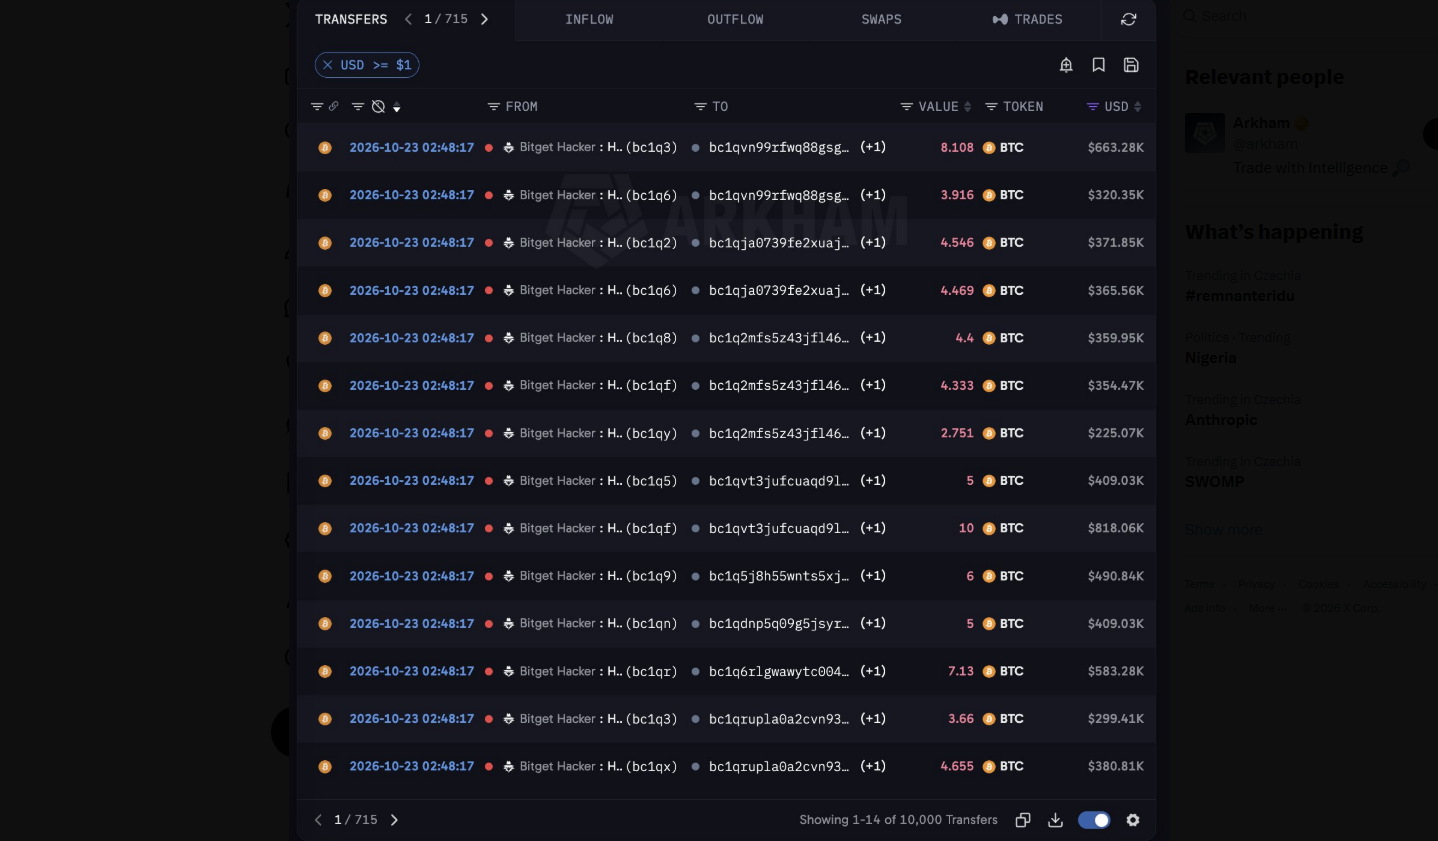Screen dimensions: 1438x841
Task: Open the VALUE column filter icon
Action: [x=906, y=107]
